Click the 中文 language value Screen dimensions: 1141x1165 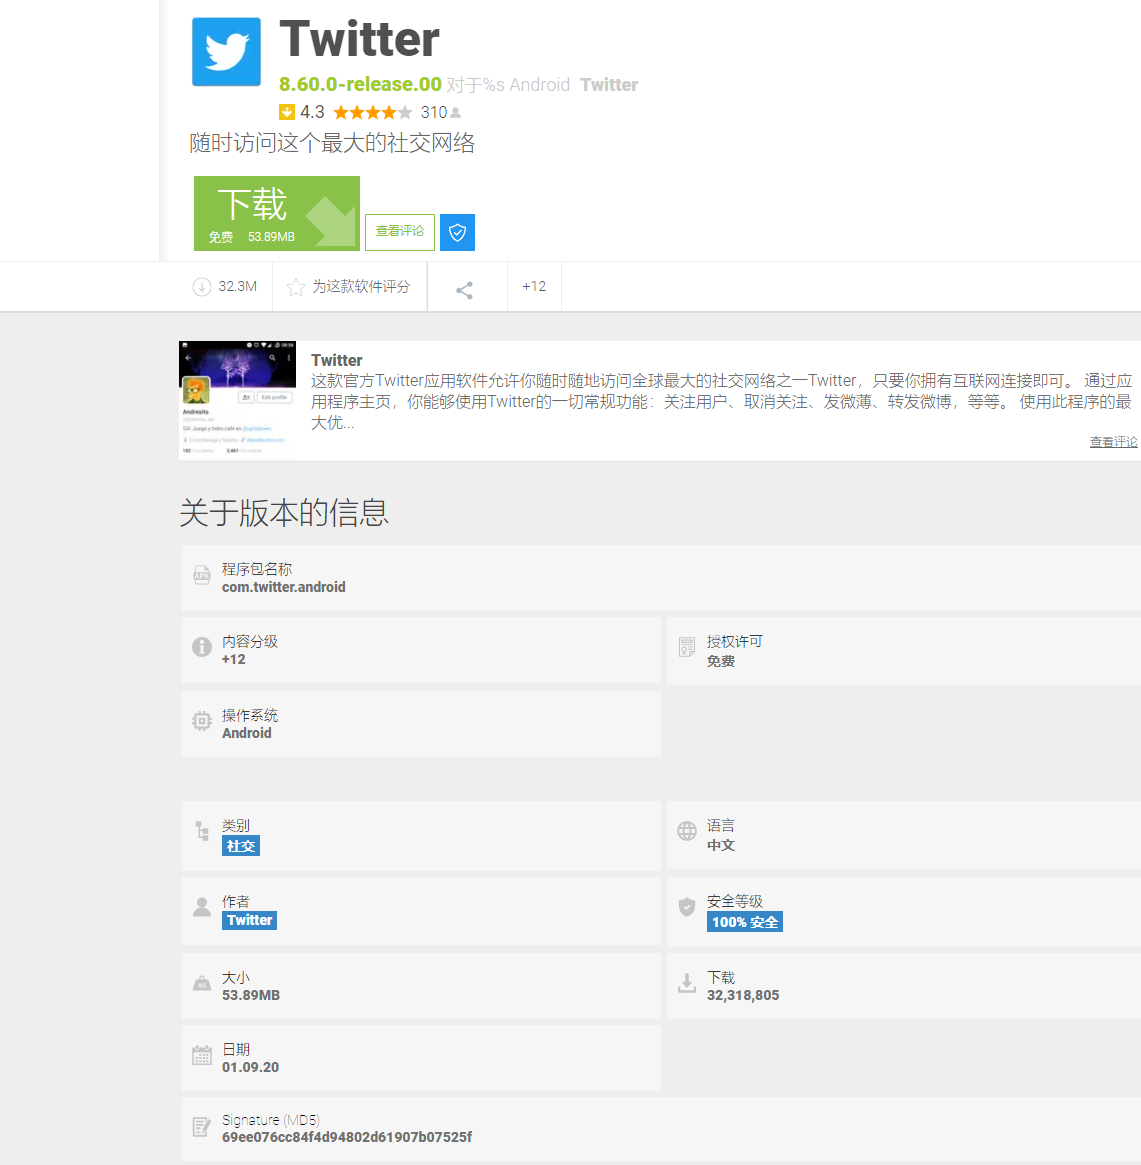pyautogui.click(x=721, y=846)
